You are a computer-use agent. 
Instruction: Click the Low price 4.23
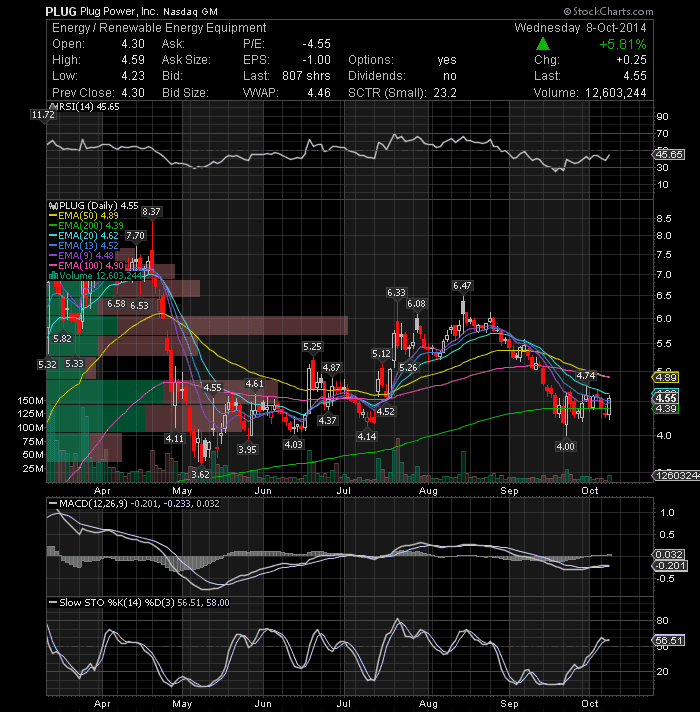[x=133, y=76]
